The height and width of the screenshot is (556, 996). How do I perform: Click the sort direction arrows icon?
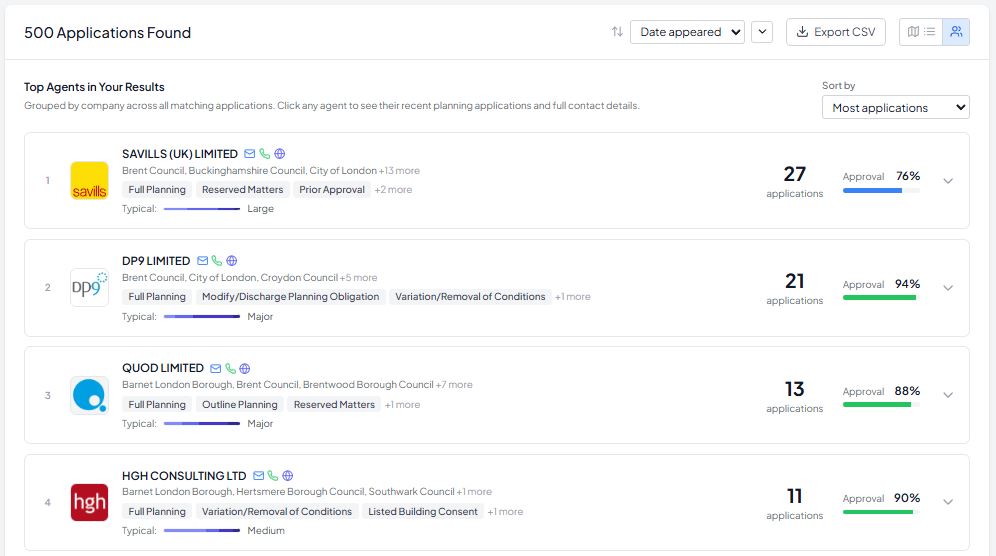(617, 32)
